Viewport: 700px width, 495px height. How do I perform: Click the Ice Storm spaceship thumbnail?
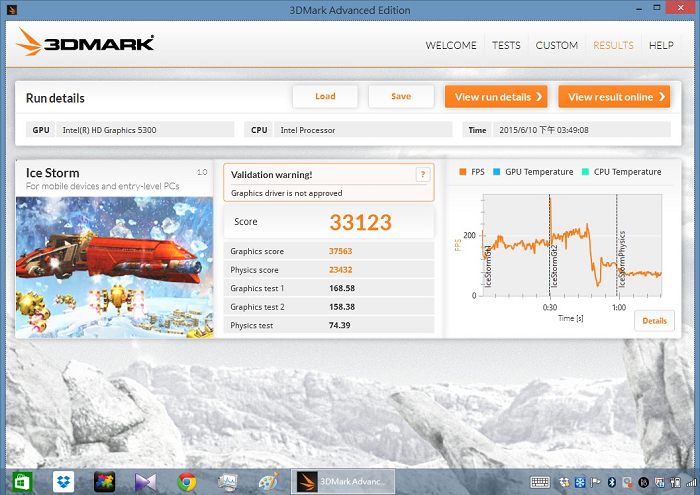pyautogui.click(x=114, y=267)
